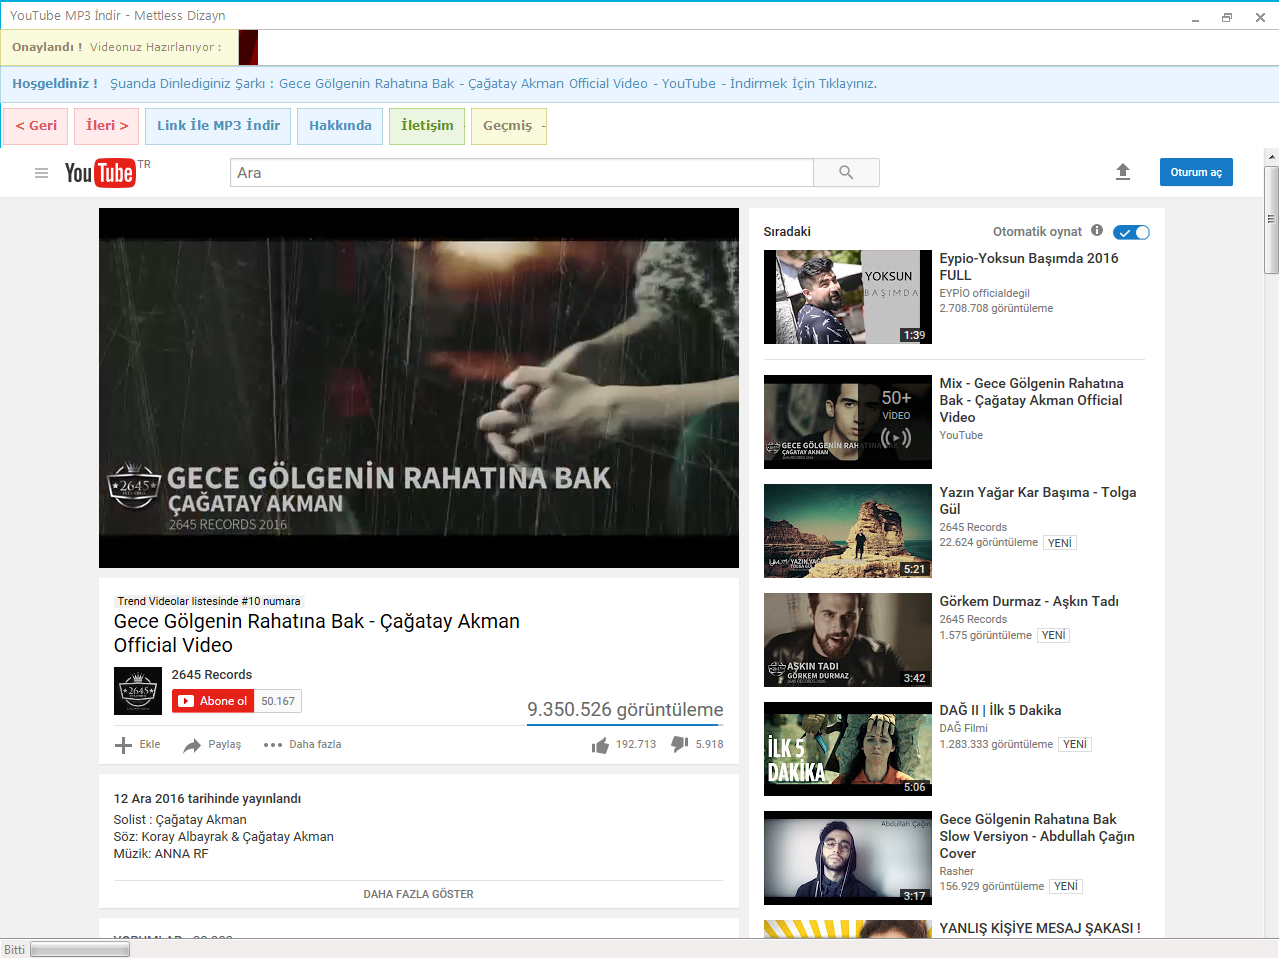Open Link İle MP3 İndir
Viewport: 1279px width, 959px height.
click(218, 126)
